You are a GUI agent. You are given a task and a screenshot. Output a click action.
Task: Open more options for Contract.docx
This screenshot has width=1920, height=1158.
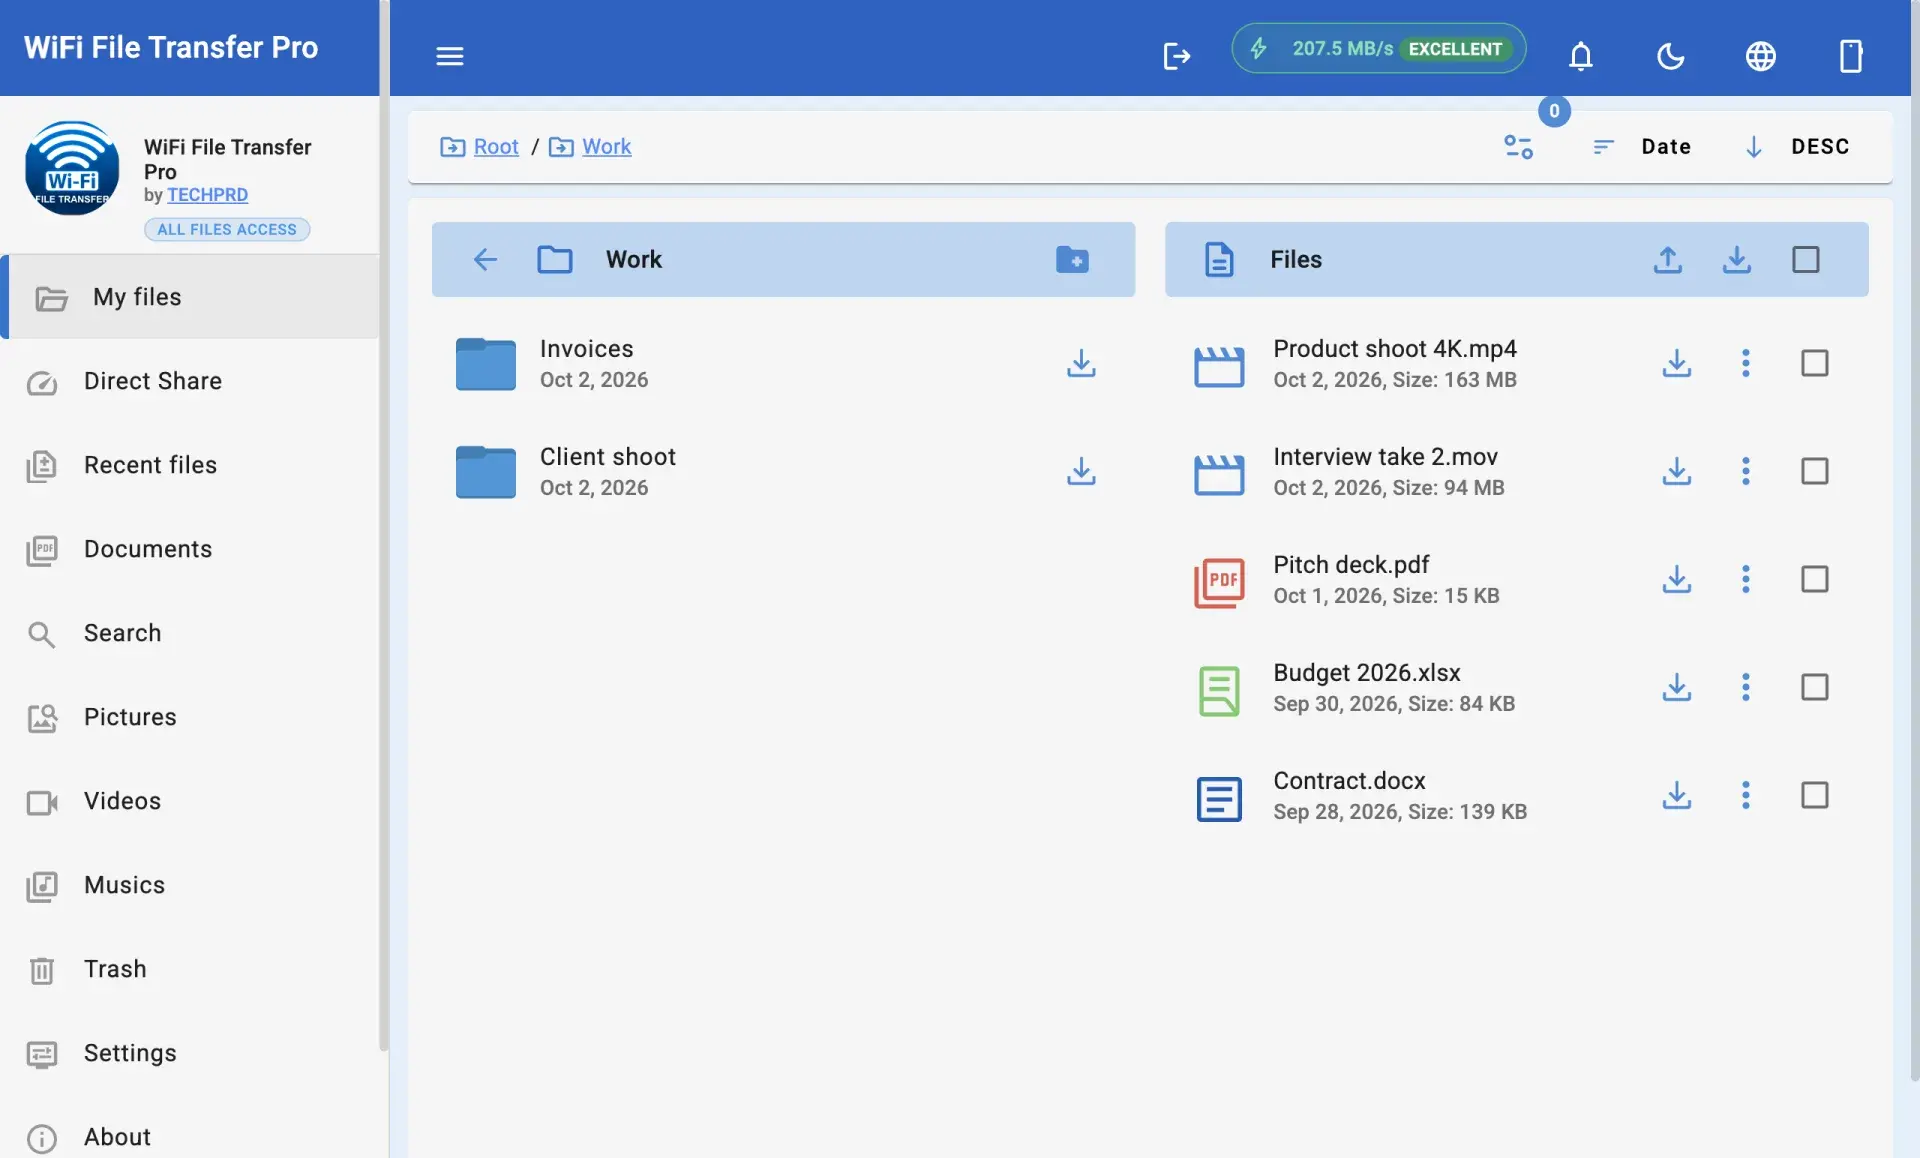[1745, 795]
